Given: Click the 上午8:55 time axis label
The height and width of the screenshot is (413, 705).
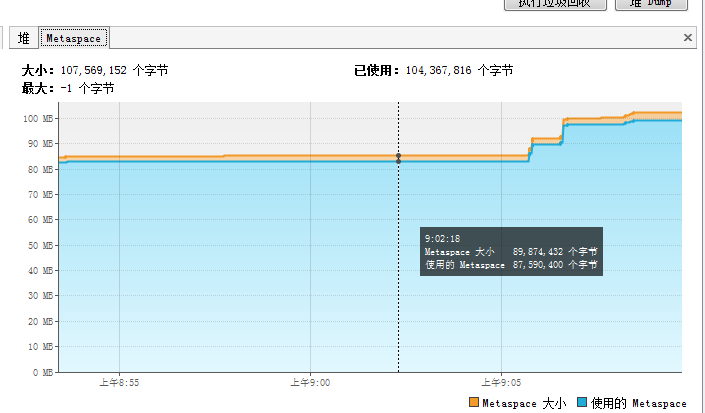Looking at the screenshot, I should (119, 383).
